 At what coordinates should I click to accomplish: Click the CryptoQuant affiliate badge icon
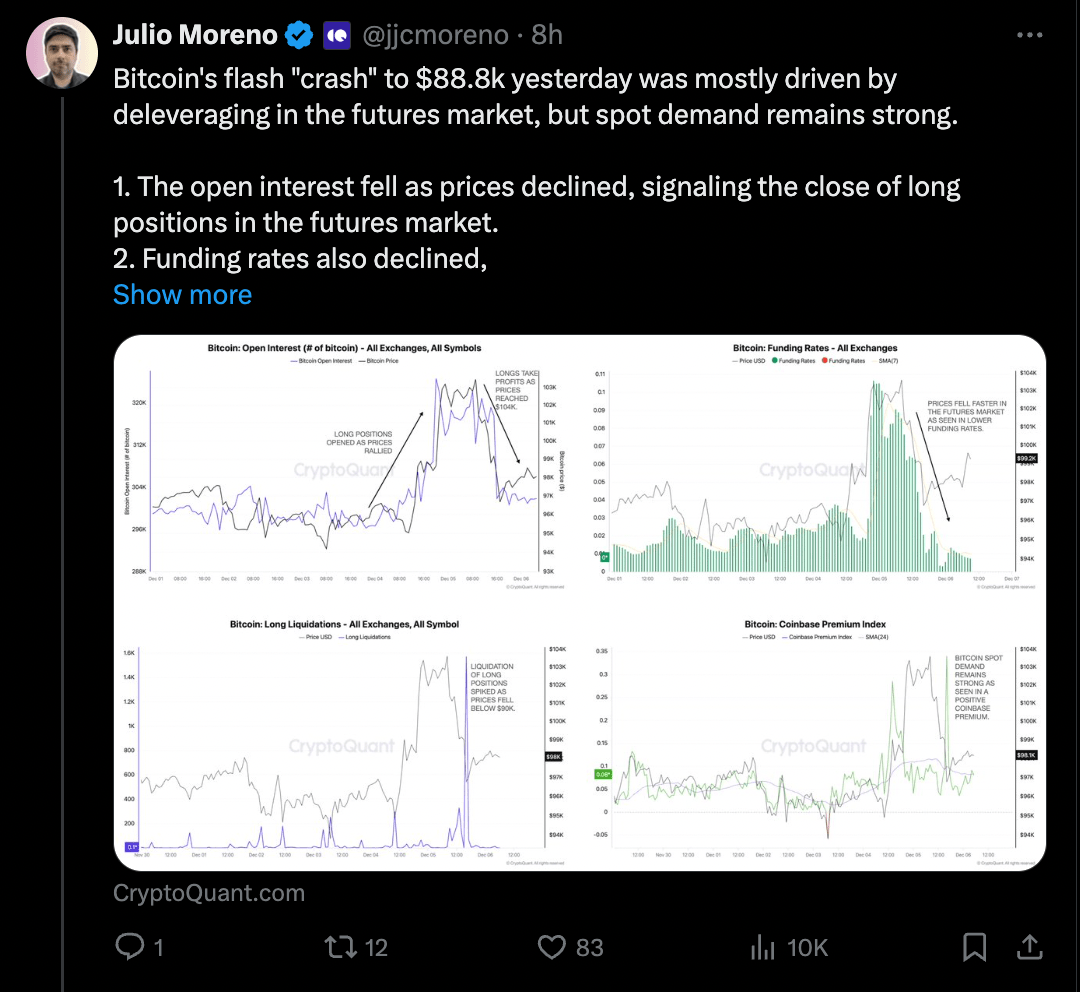(x=337, y=33)
